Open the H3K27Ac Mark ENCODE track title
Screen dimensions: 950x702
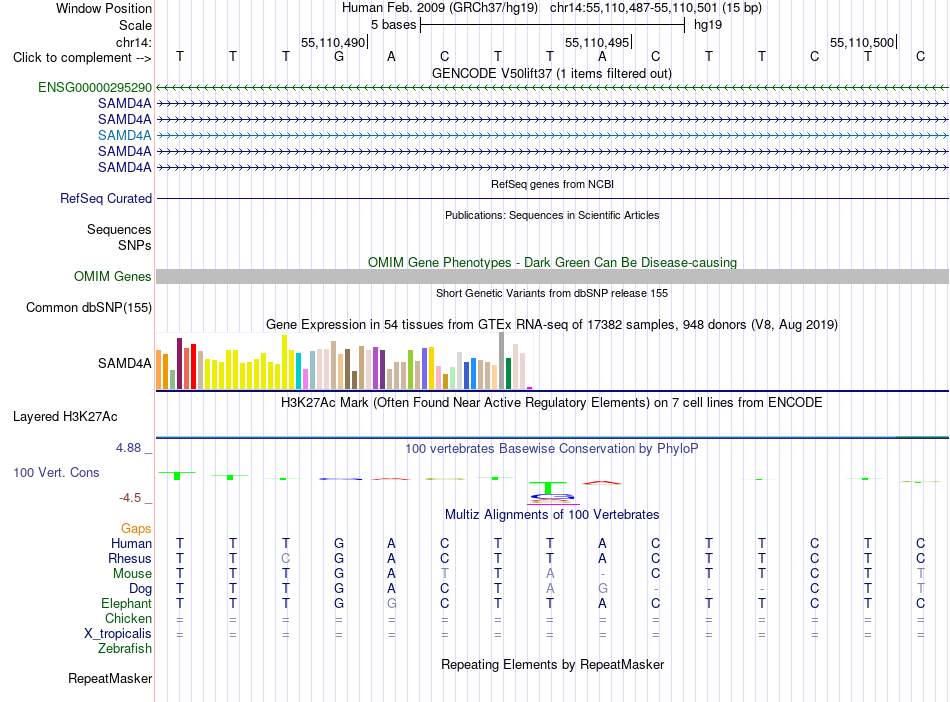click(x=551, y=403)
